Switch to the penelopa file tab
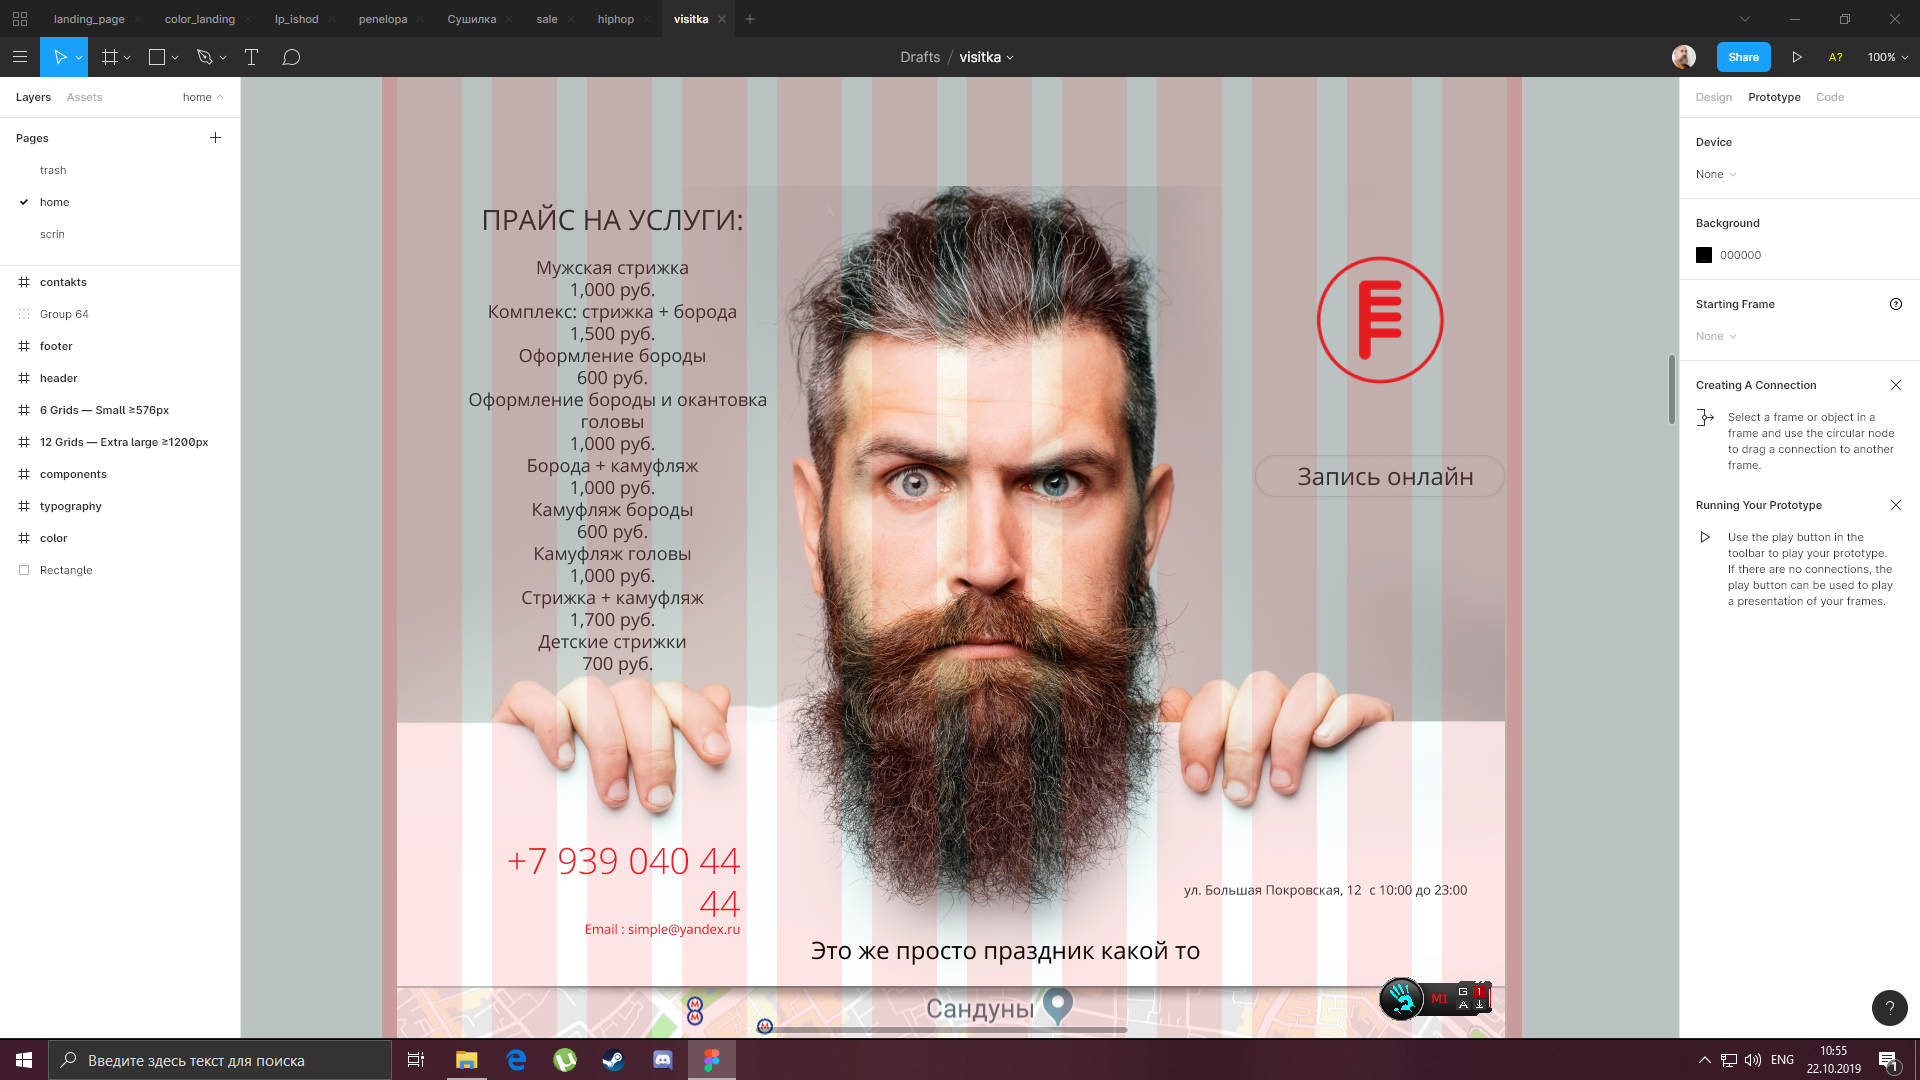 pos(382,18)
